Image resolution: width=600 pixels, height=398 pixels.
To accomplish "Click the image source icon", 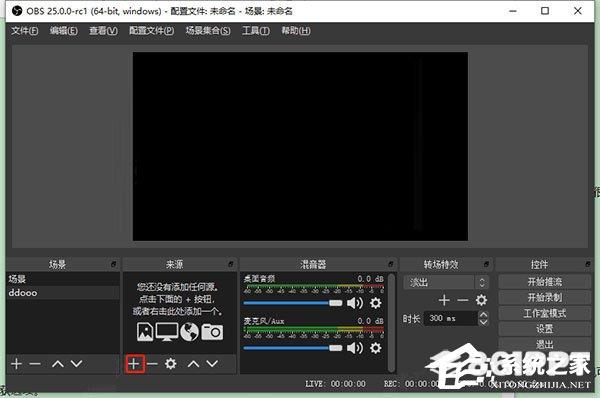I will click(x=145, y=332).
